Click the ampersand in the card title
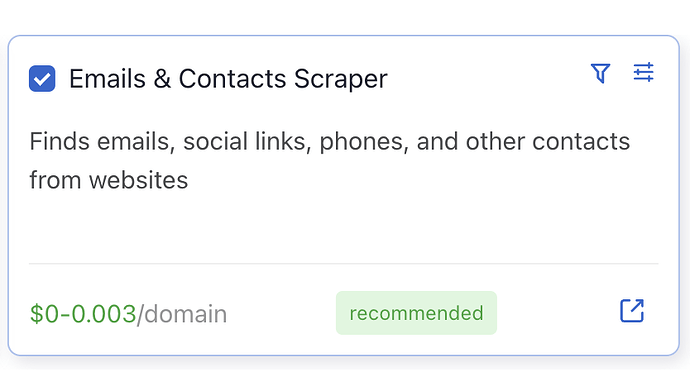The image size is (690, 372). pyautogui.click(x=162, y=79)
